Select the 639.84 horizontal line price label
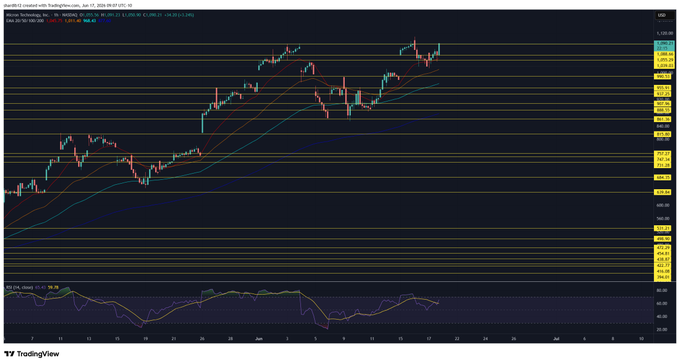 click(x=663, y=192)
